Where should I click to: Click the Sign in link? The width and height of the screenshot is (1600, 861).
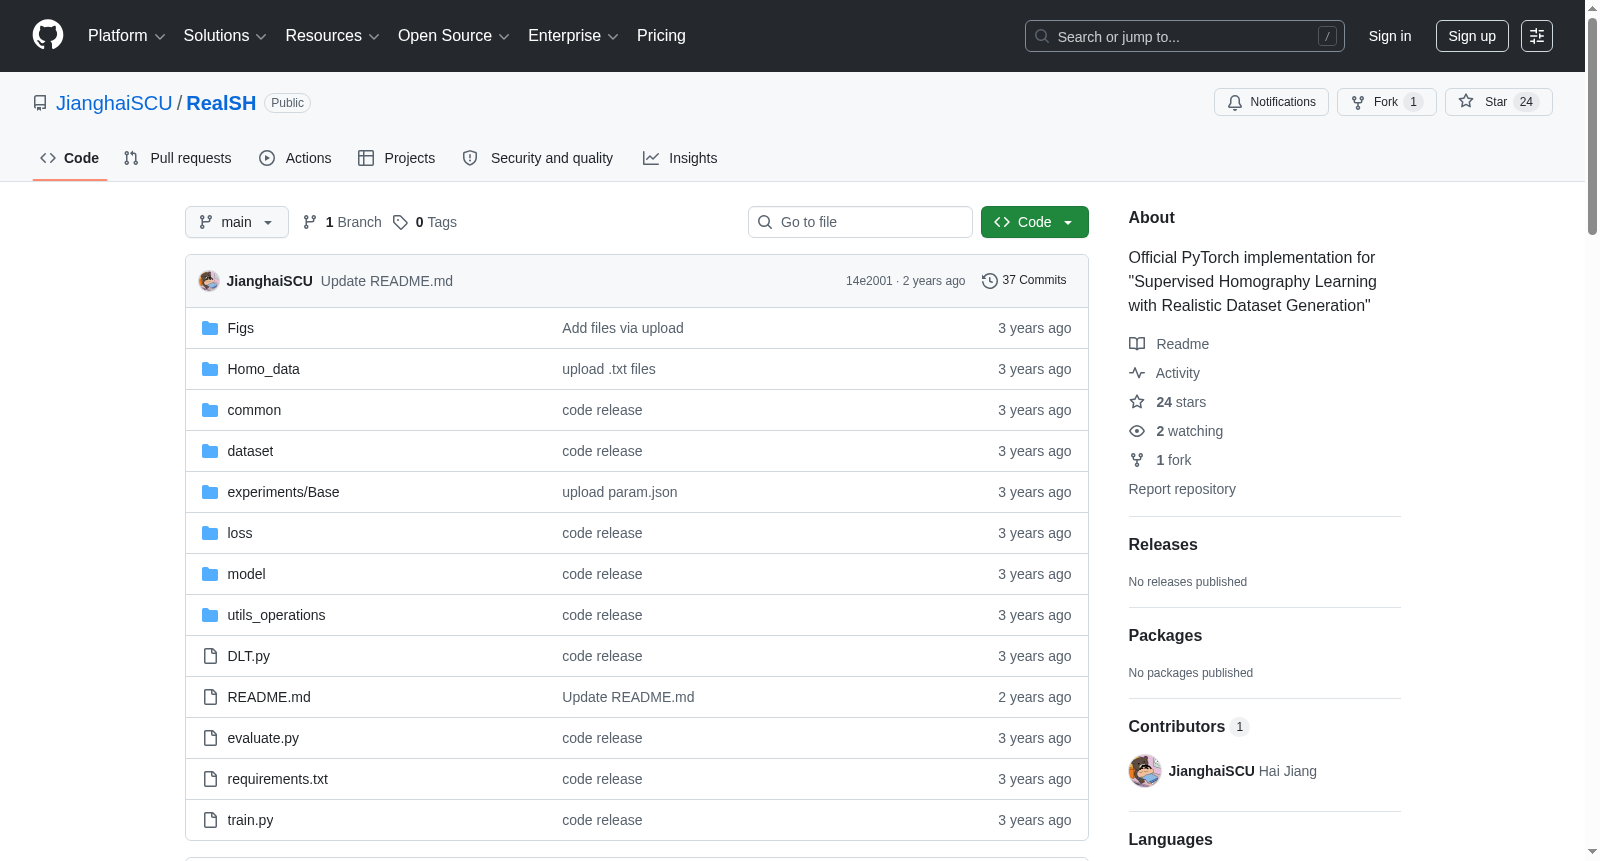[1390, 36]
